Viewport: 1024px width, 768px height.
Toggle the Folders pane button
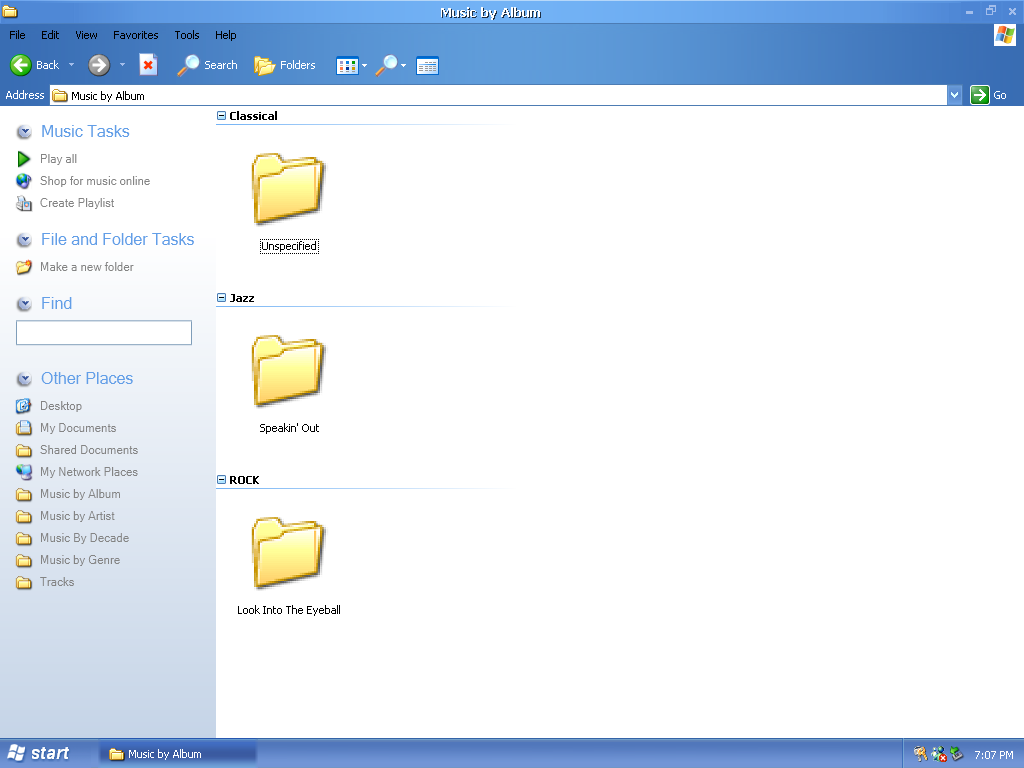click(x=285, y=65)
